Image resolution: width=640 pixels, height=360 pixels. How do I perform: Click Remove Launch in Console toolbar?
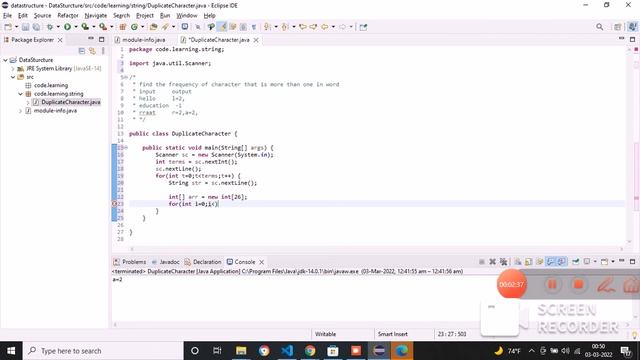(493, 262)
